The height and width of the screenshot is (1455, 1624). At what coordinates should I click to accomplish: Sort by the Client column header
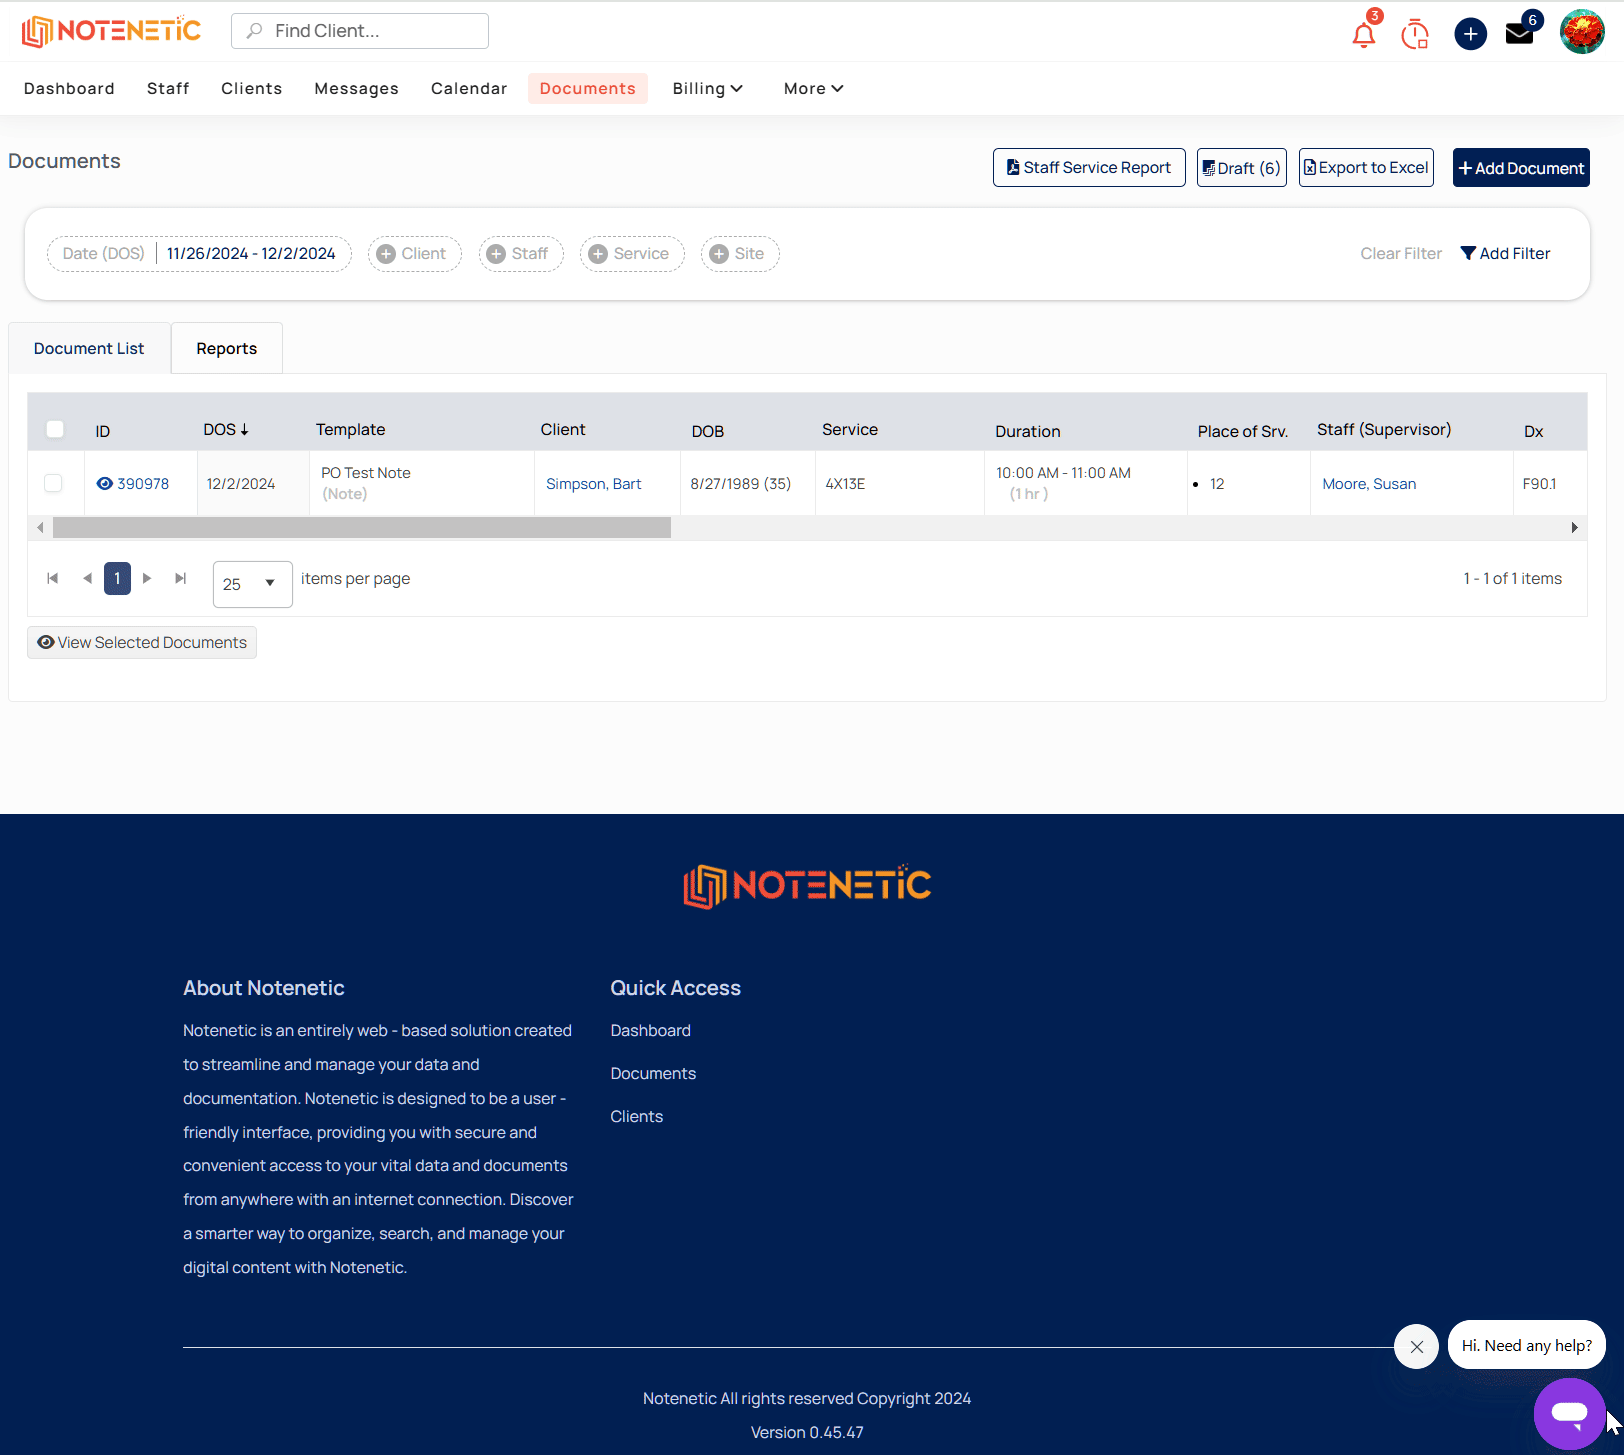[563, 430]
